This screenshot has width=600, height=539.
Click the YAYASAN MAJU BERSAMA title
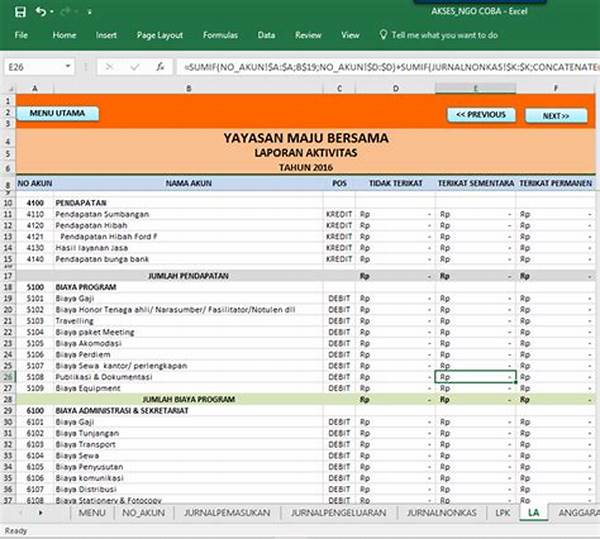[x=306, y=138]
